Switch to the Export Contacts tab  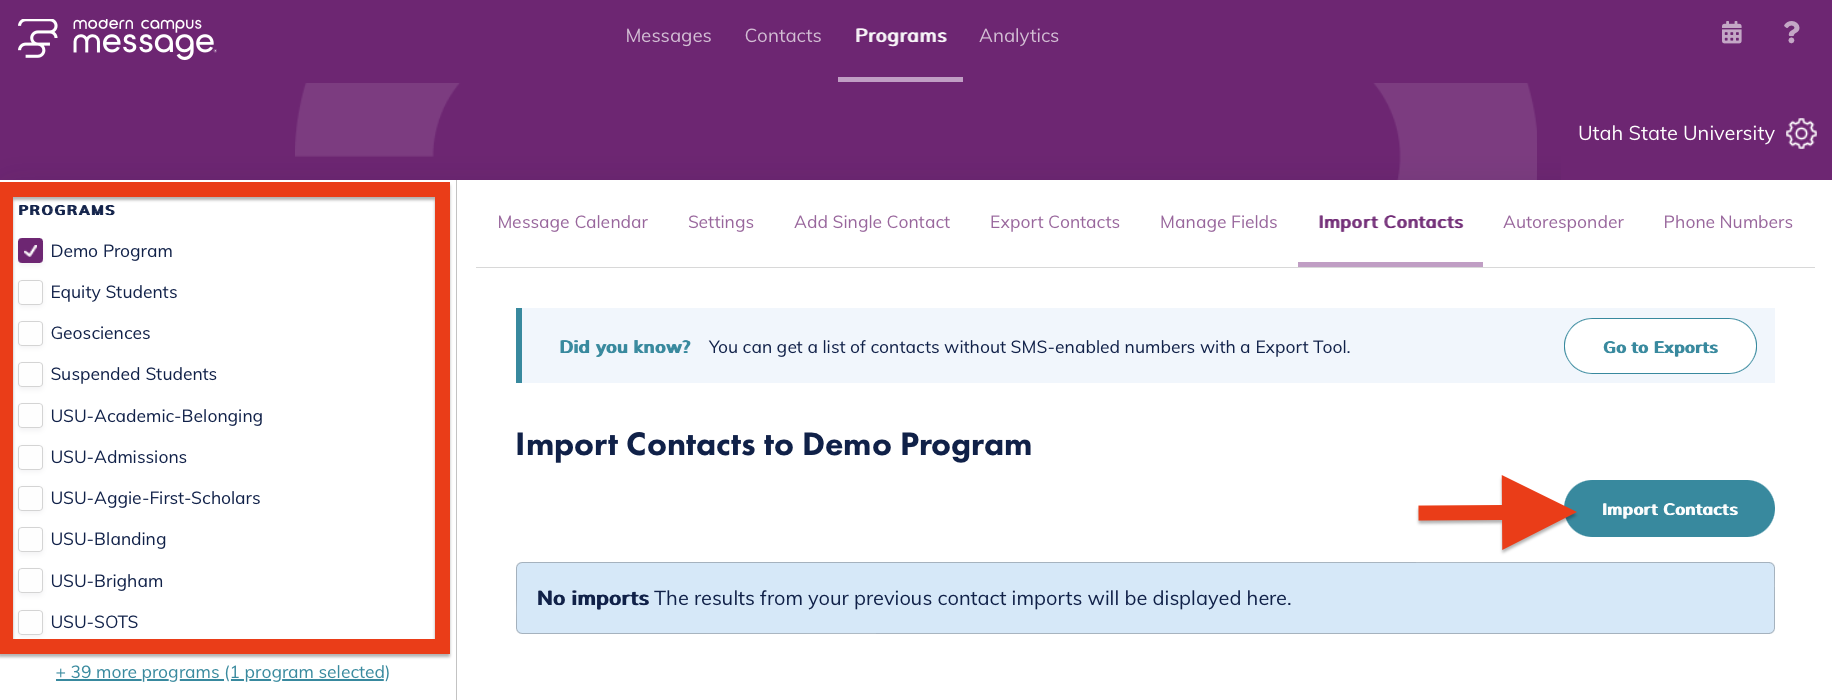coord(1054,222)
